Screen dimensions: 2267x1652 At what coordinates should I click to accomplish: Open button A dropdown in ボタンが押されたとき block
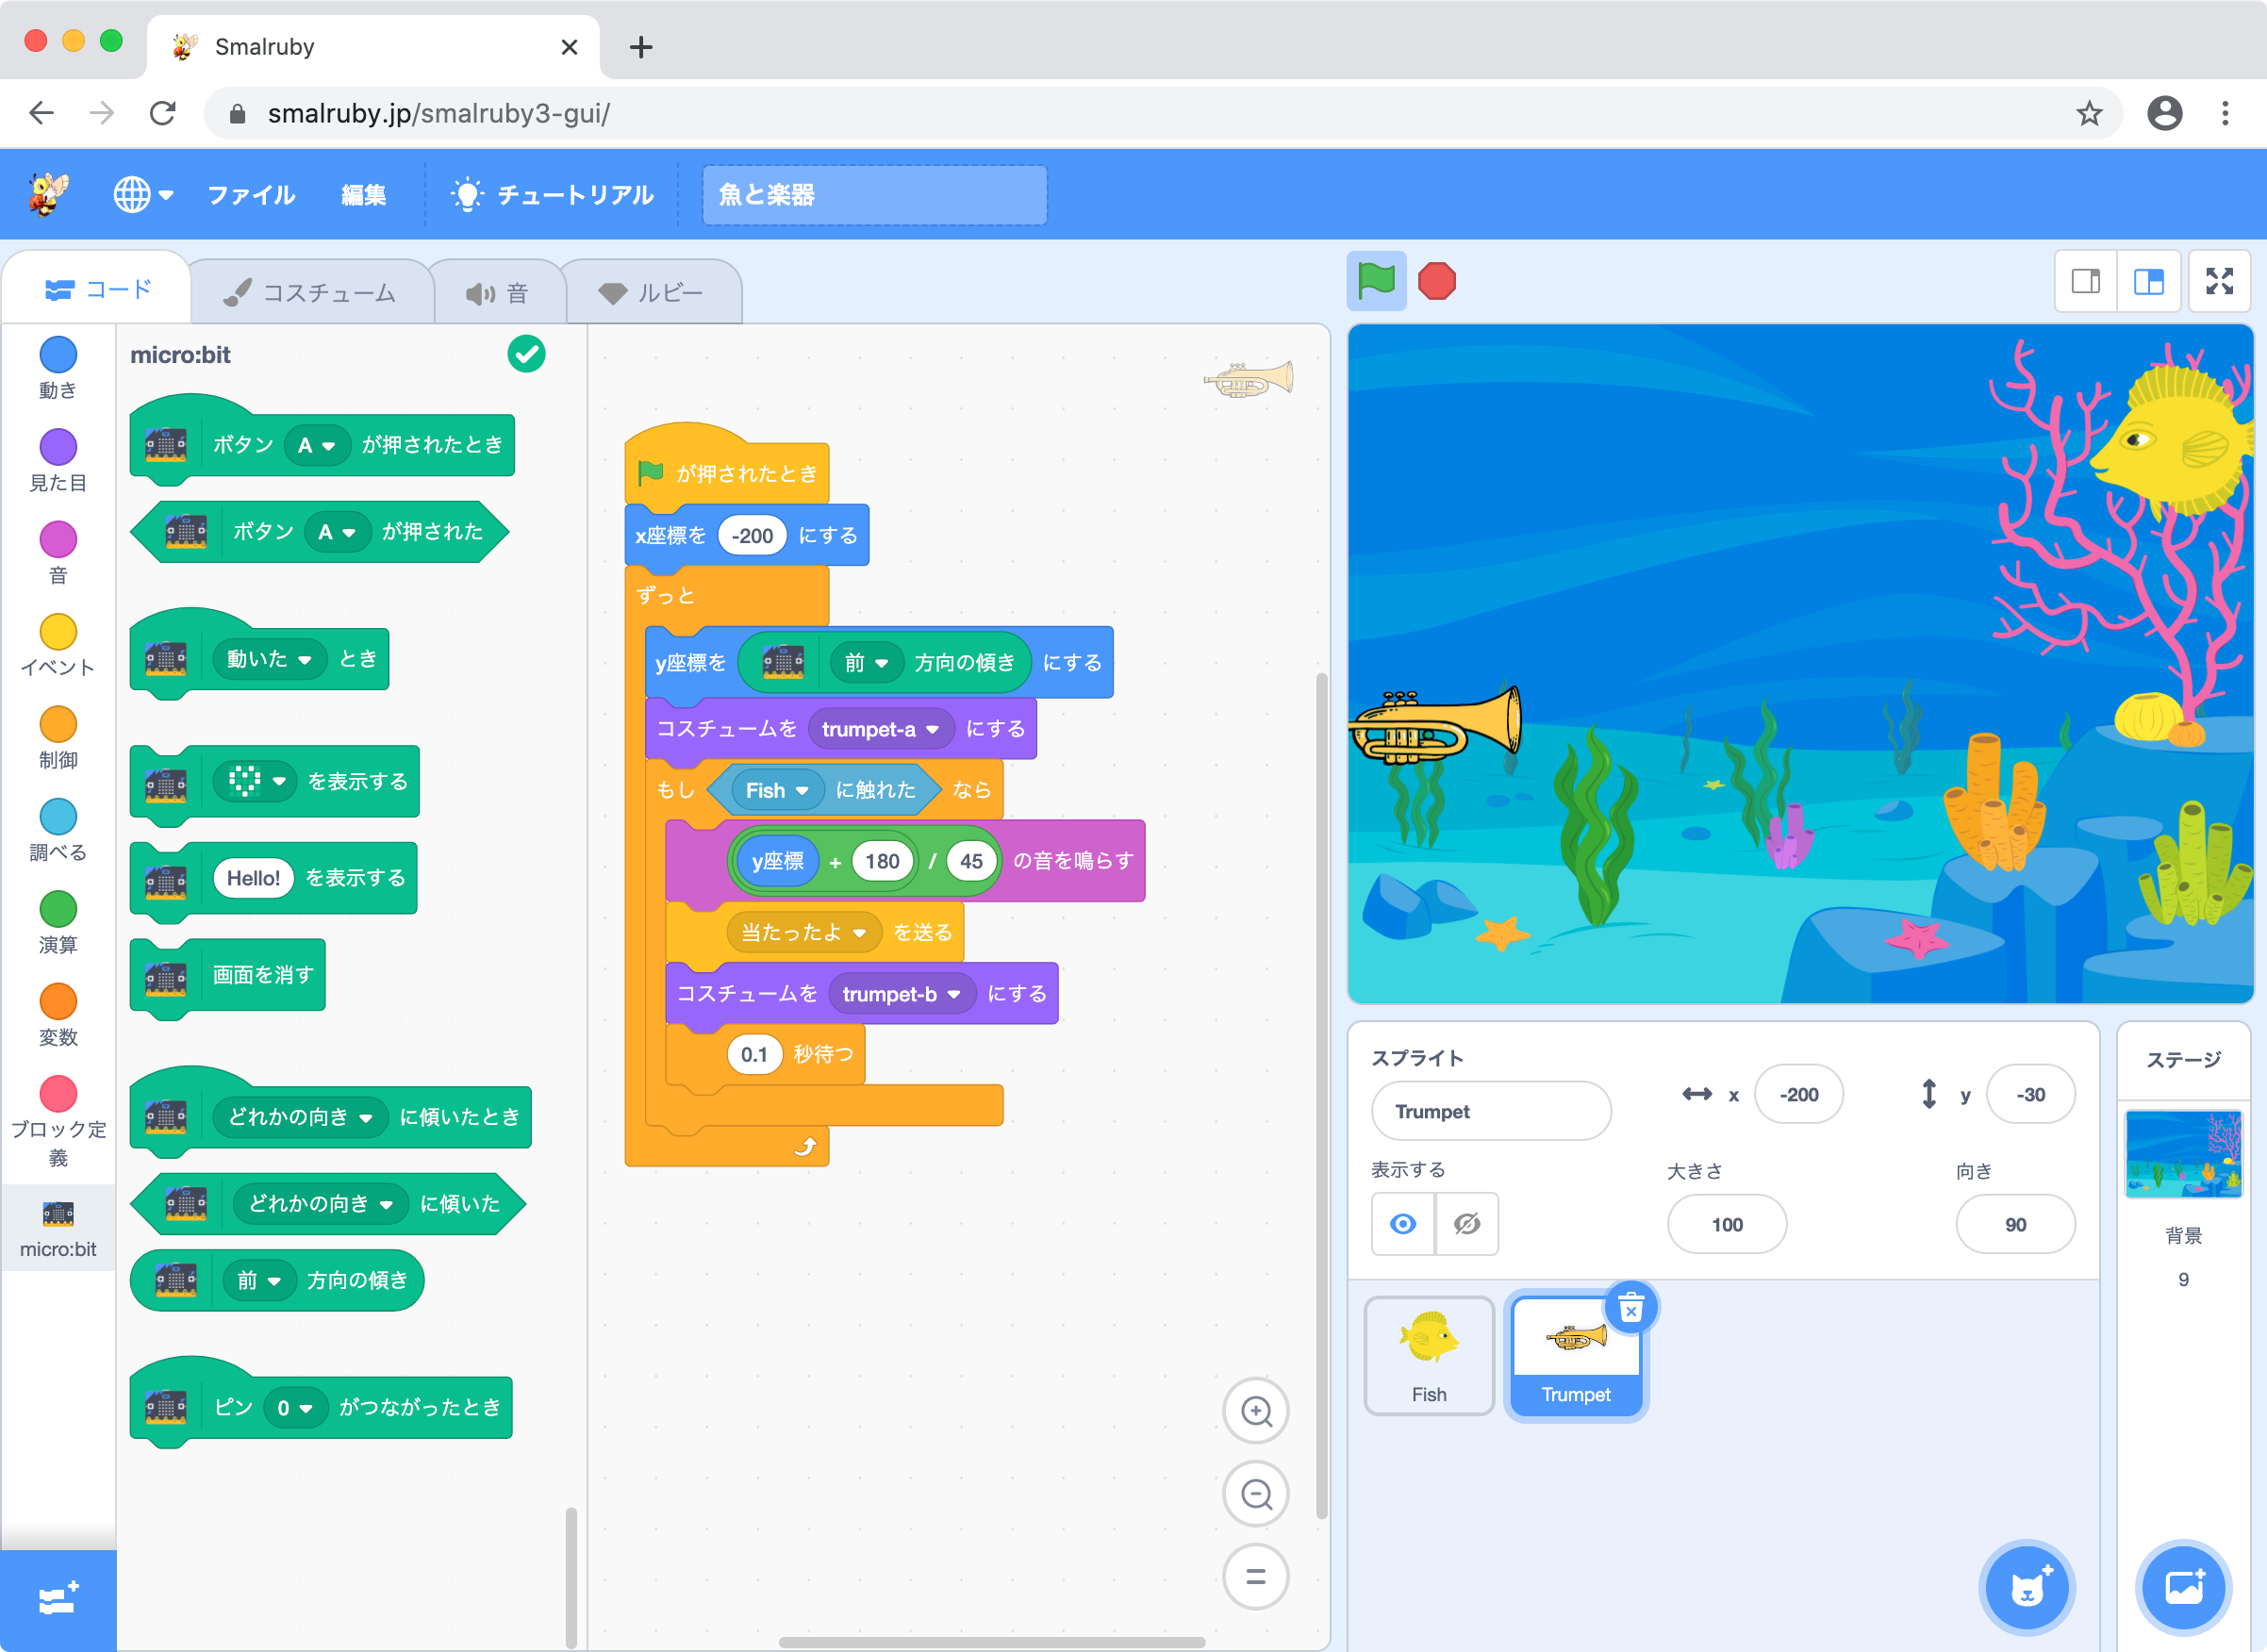(x=316, y=445)
